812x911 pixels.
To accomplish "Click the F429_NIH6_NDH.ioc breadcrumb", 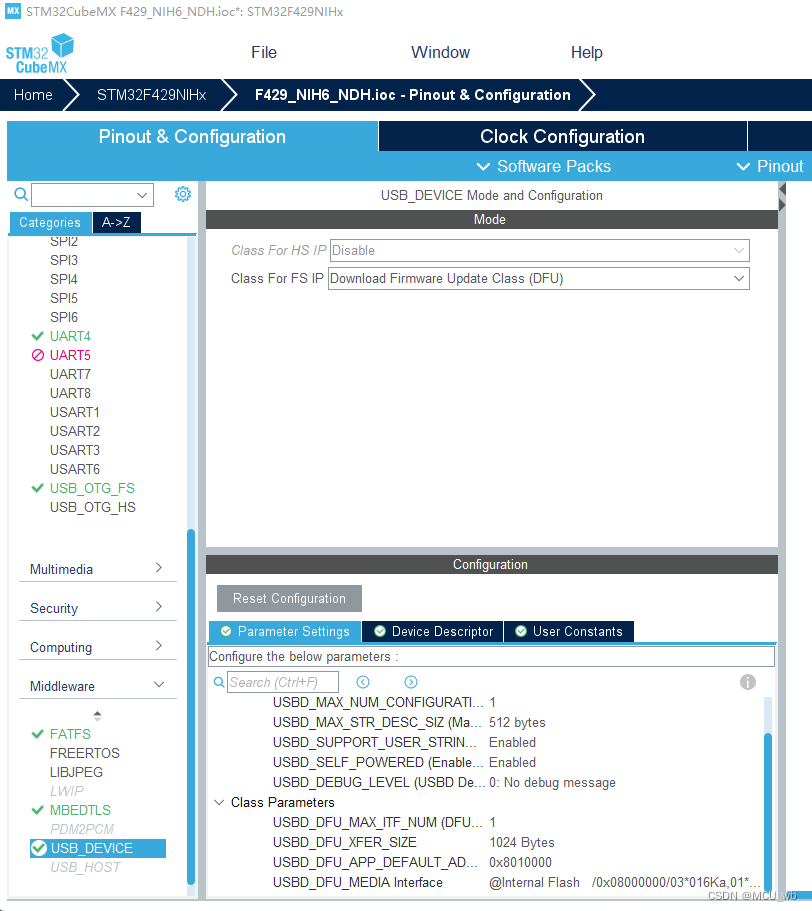I will click(412, 95).
